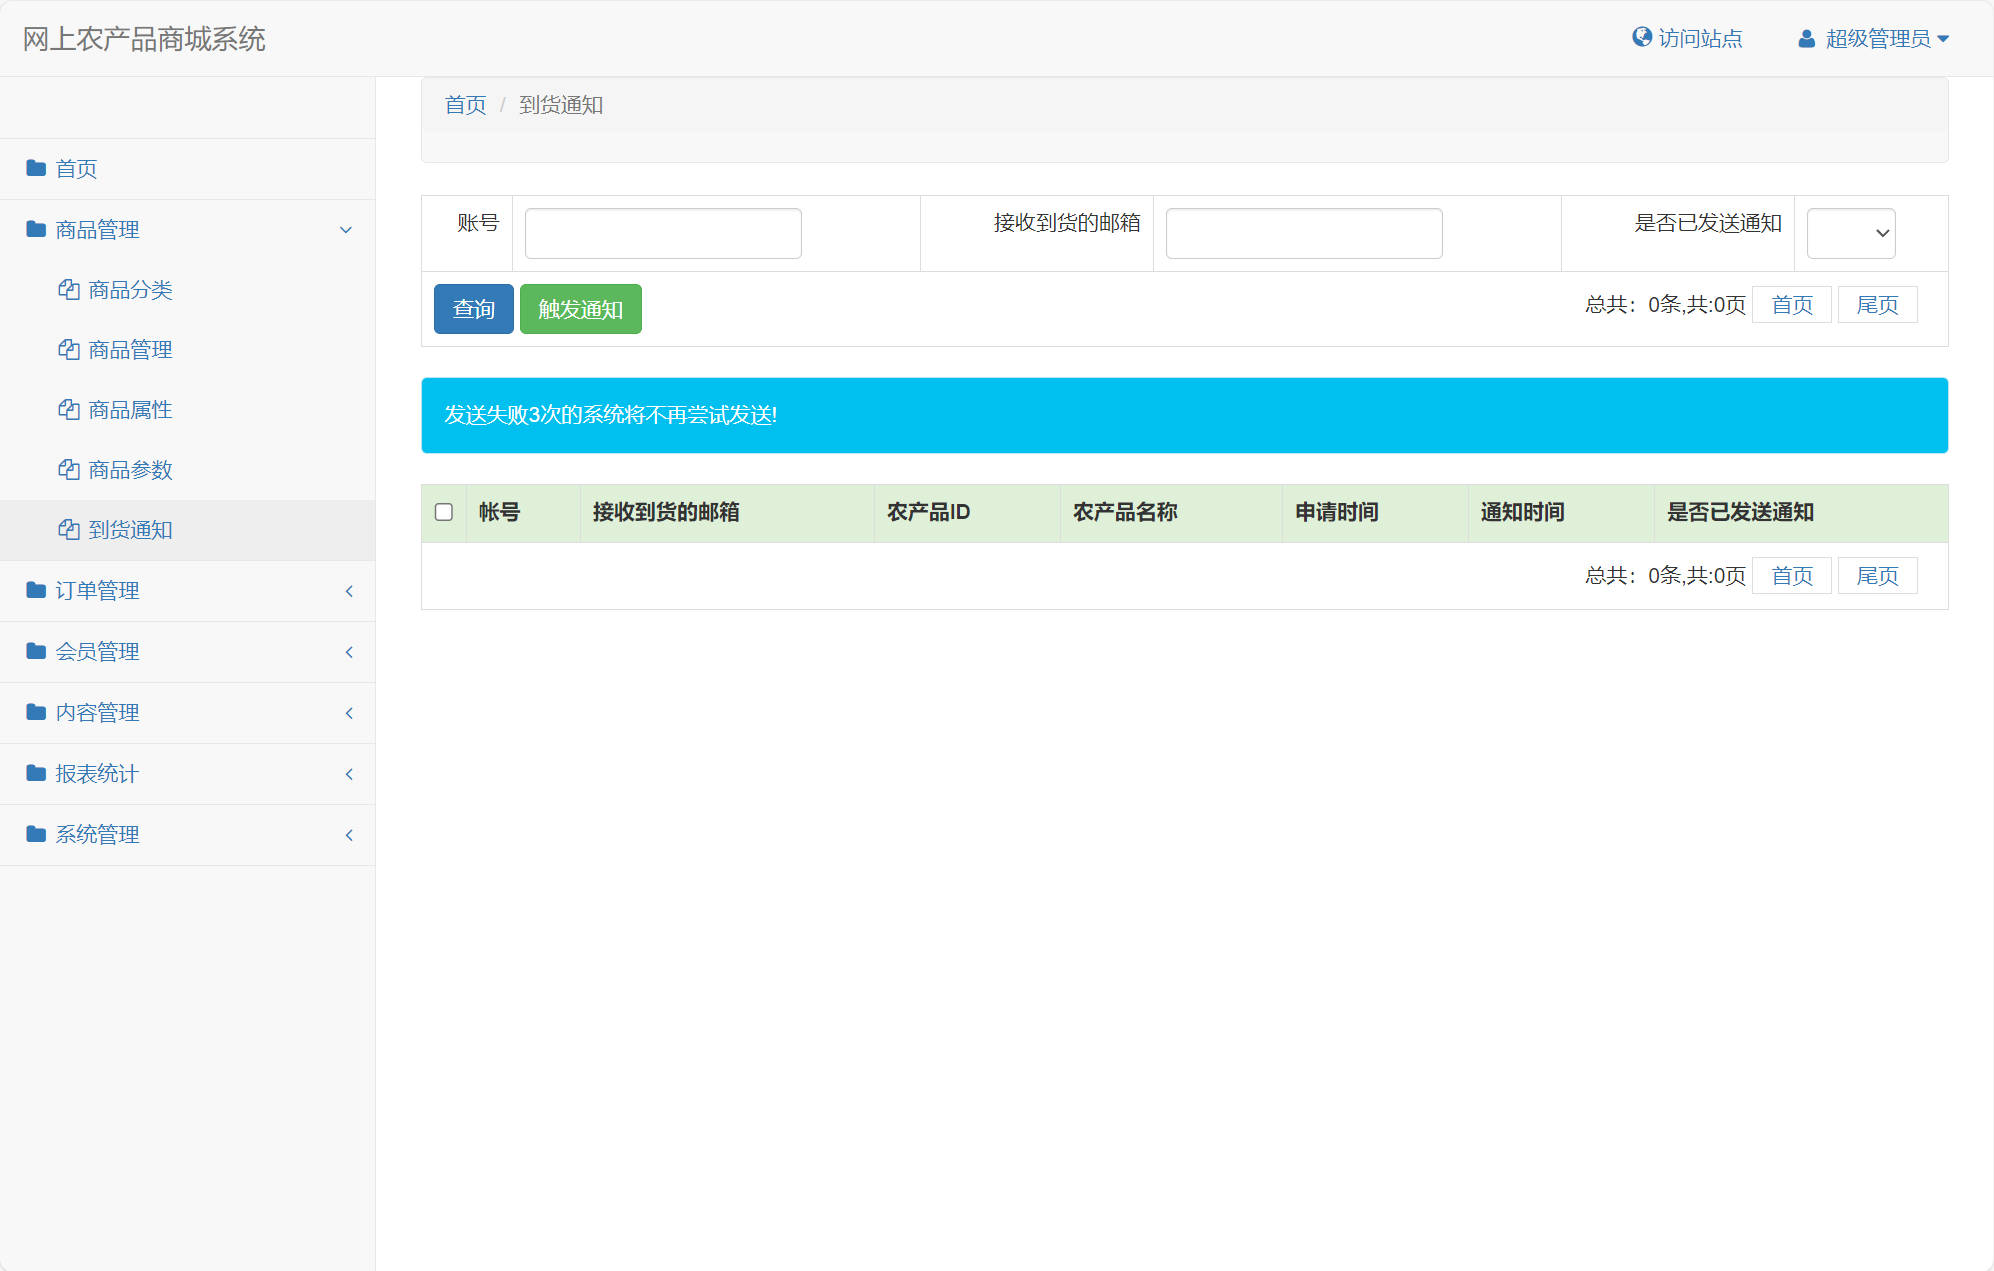Open the 是否已发送通知 dropdown
Viewport: 1994px width, 1271px height.
(1851, 233)
